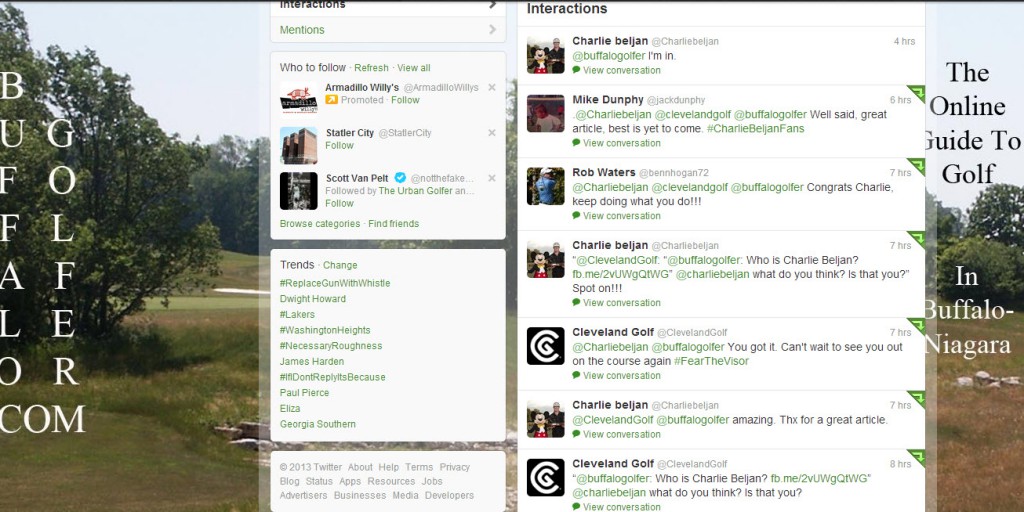The image size is (1024, 512).
Task: View all follow suggestions
Action: tap(414, 68)
